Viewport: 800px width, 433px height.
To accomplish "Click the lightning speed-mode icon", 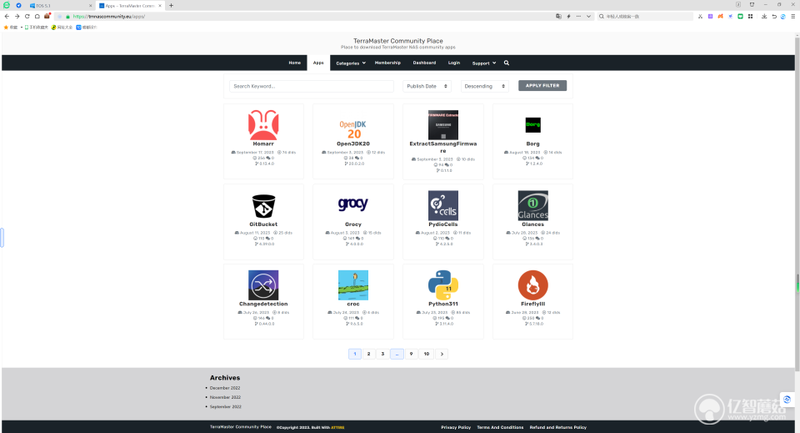I will pos(568,16).
